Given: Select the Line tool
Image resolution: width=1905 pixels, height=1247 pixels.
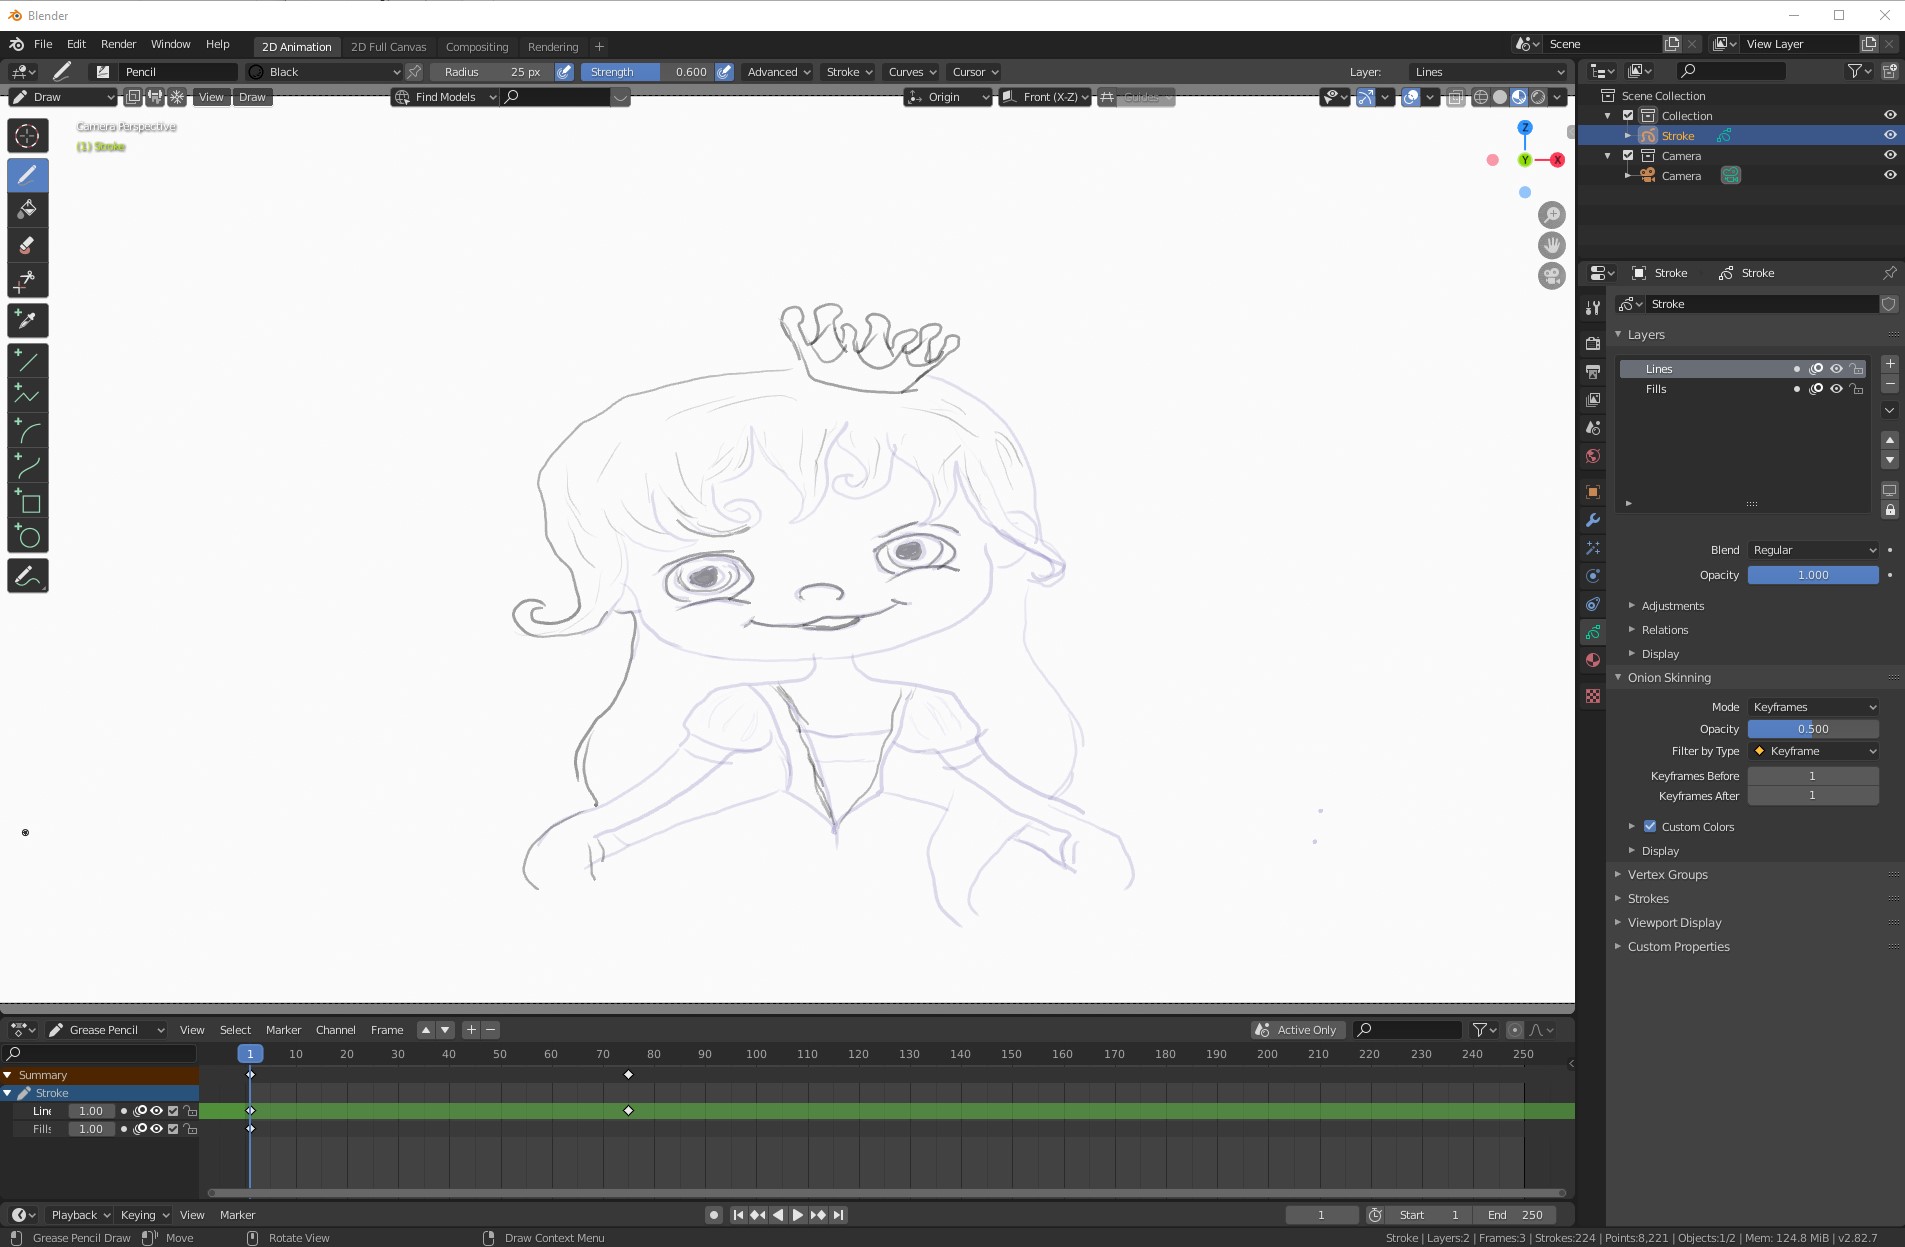Looking at the screenshot, I should pos(28,361).
